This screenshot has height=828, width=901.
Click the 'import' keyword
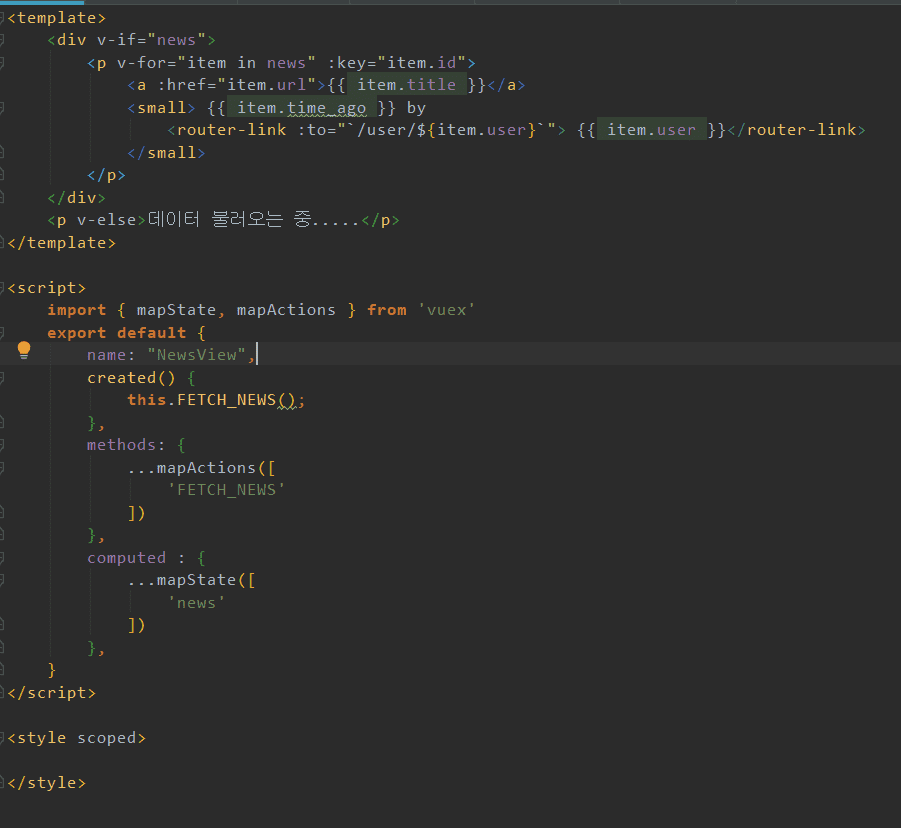click(x=76, y=310)
